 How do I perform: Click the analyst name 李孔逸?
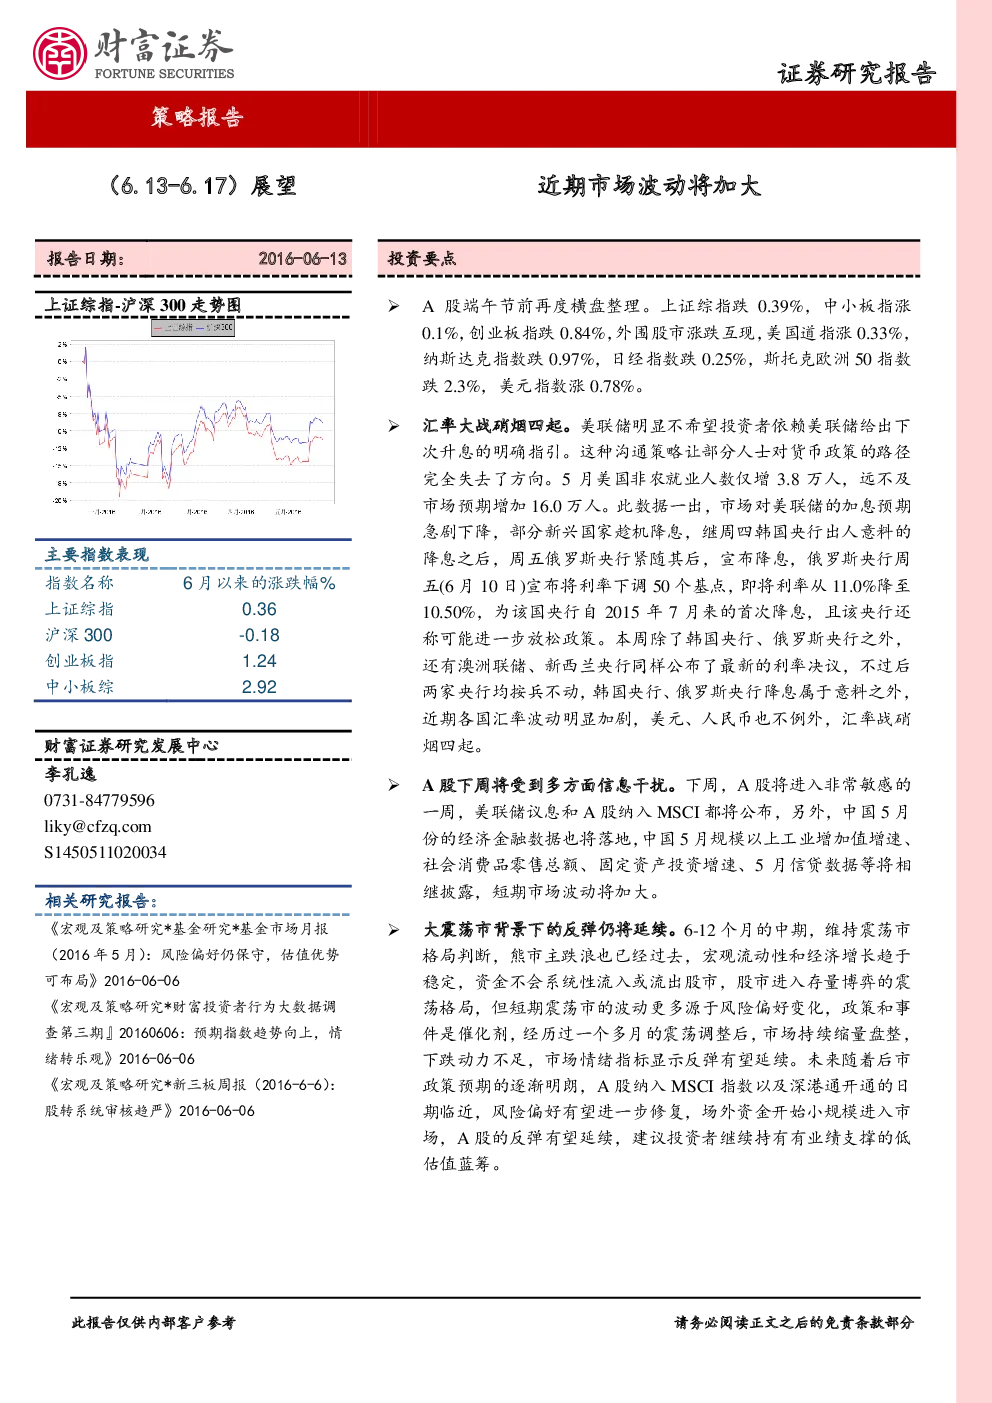coord(70,774)
